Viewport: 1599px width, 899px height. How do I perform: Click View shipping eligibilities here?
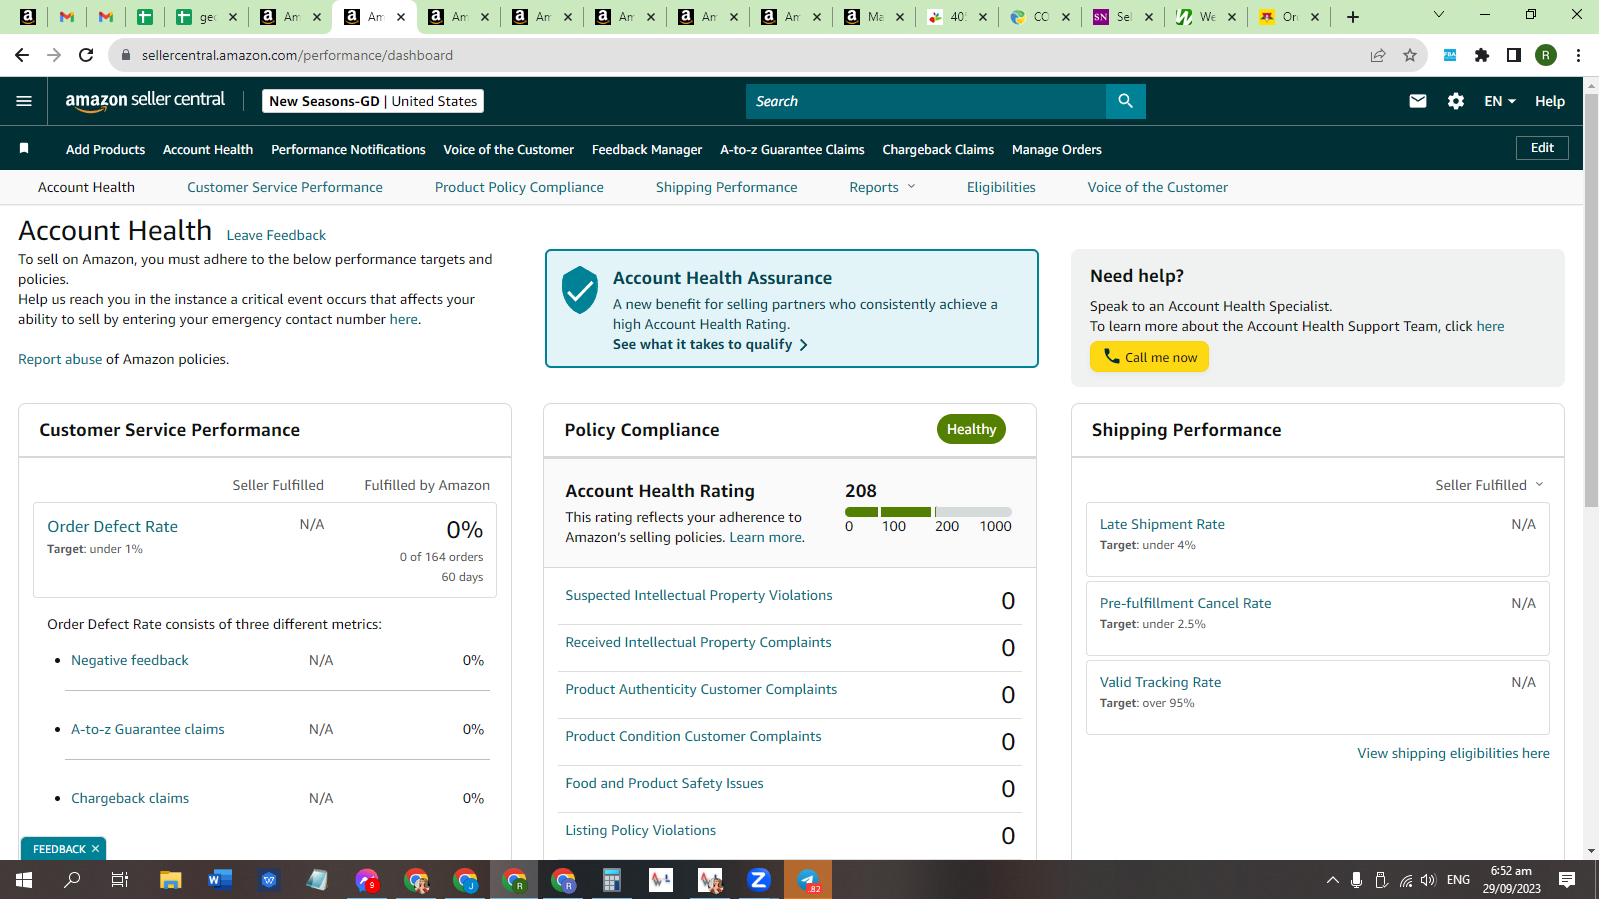(x=1453, y=753)
